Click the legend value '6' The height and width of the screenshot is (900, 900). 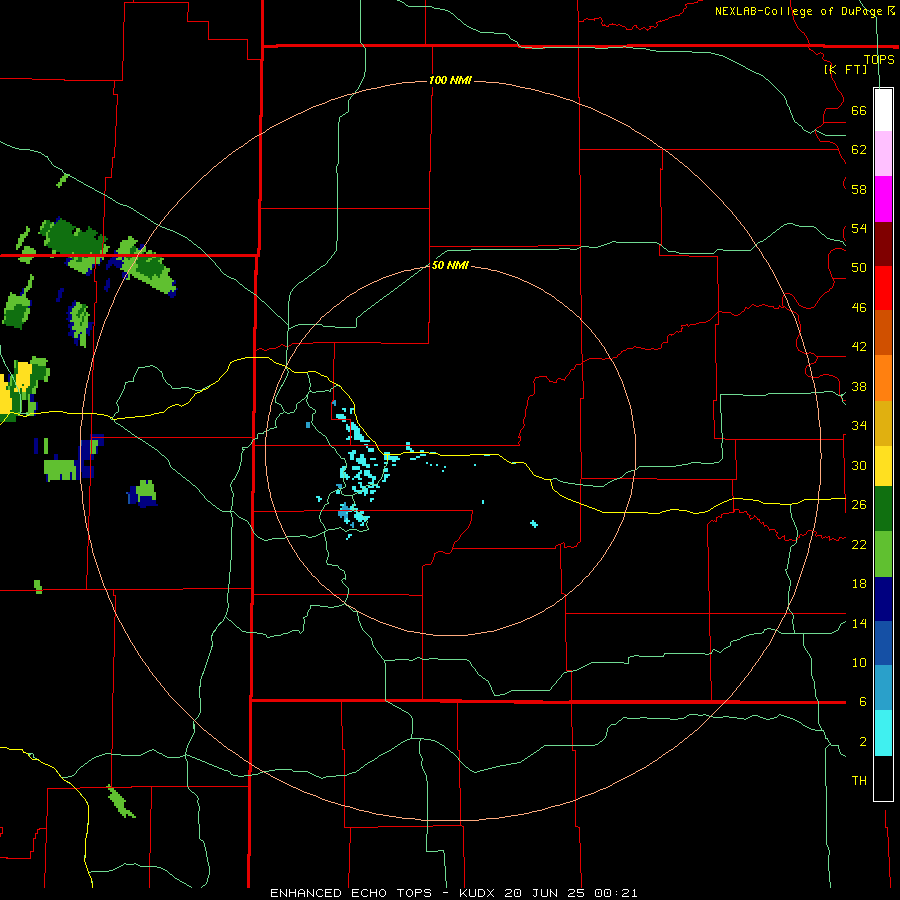pyautogui.click(x=863, y=701)
